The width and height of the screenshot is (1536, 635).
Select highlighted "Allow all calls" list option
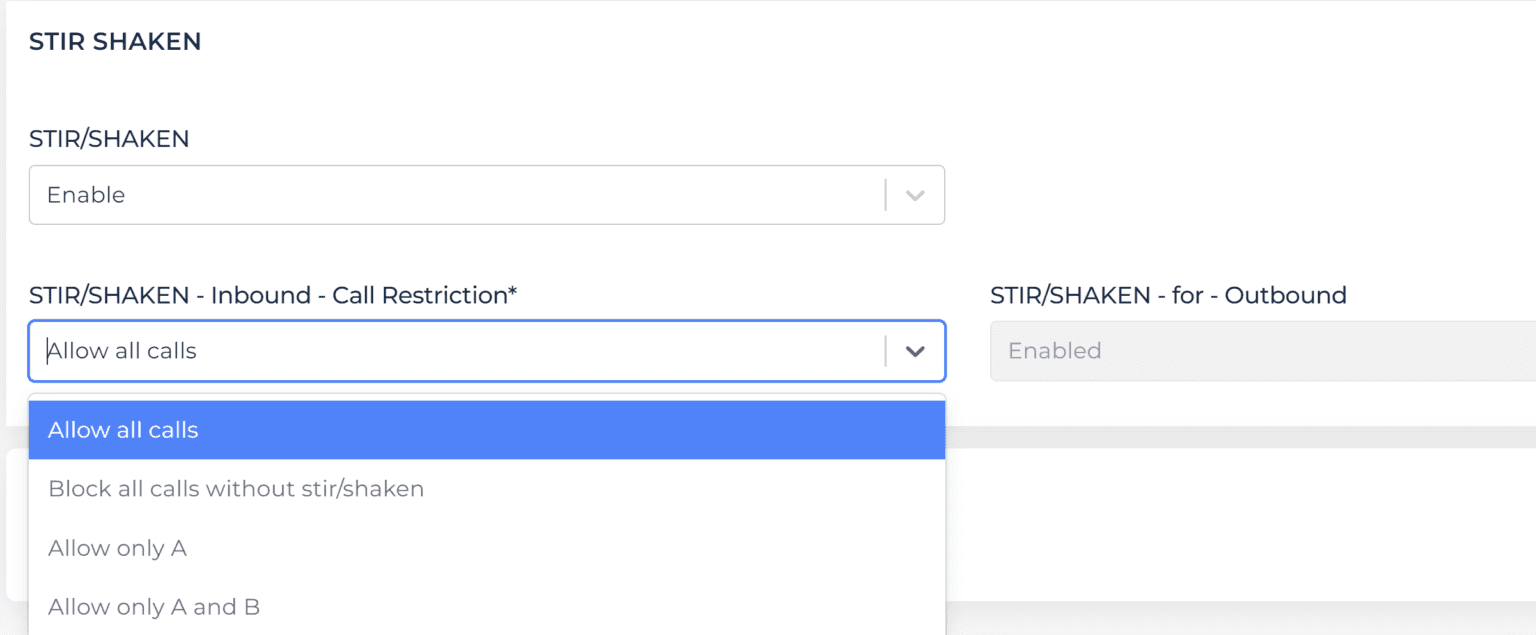click(x=486, y=430)
